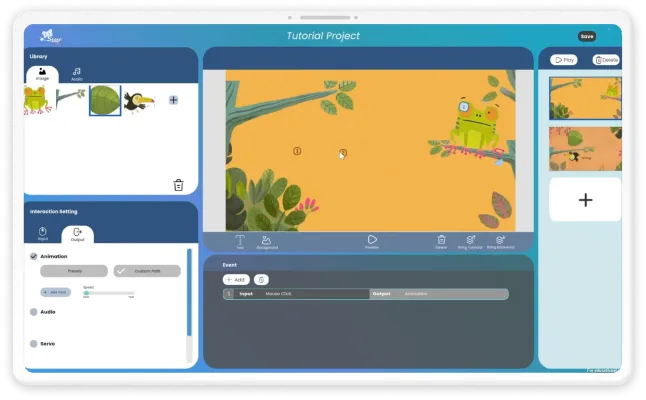
Task: Click the event row handle before Input
Action: (229, 294)
